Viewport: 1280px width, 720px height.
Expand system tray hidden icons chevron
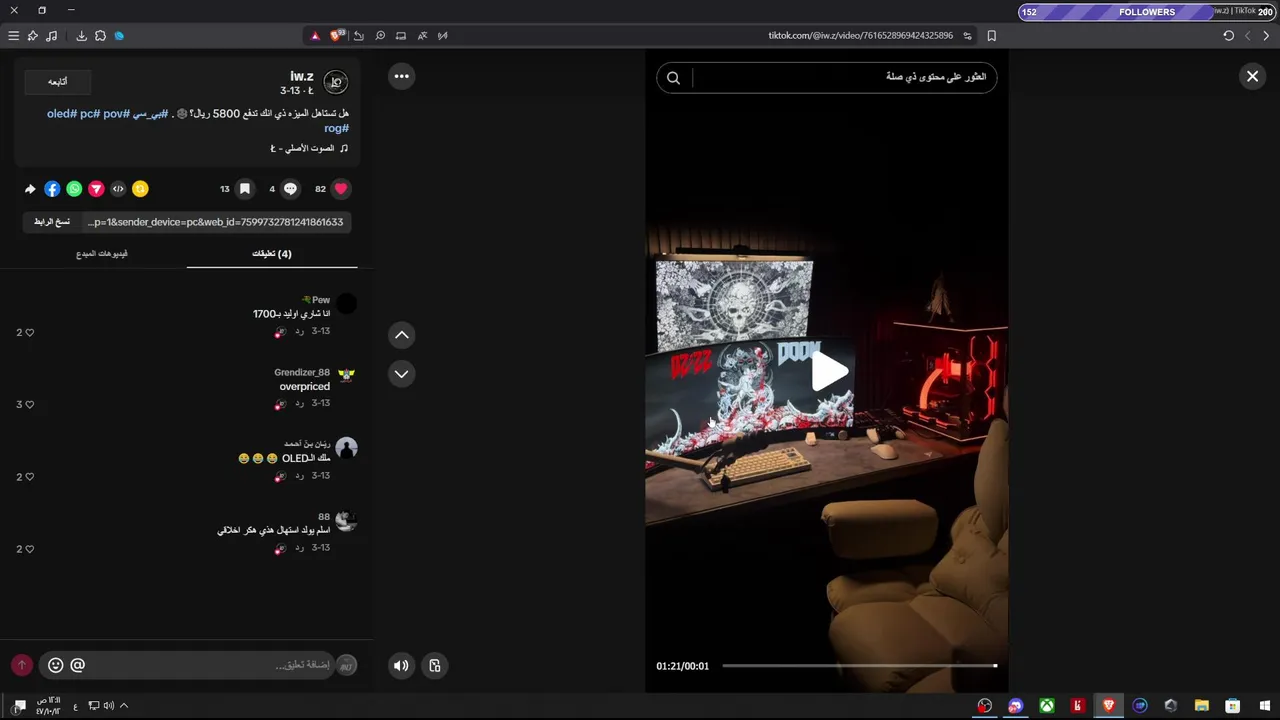124,705
